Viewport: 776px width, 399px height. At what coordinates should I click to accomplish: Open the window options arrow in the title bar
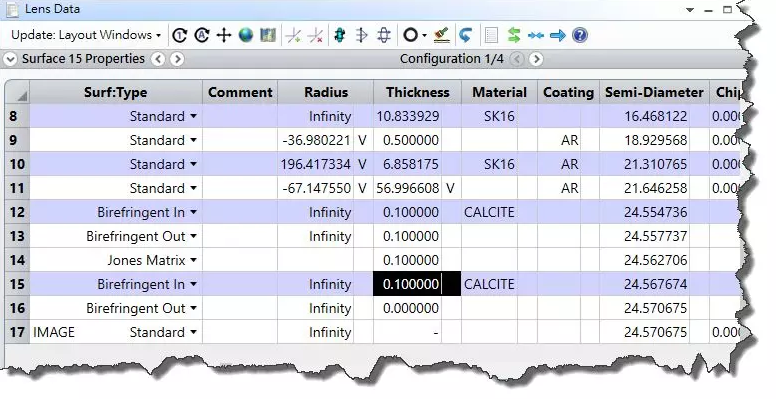tap(690, 10)
